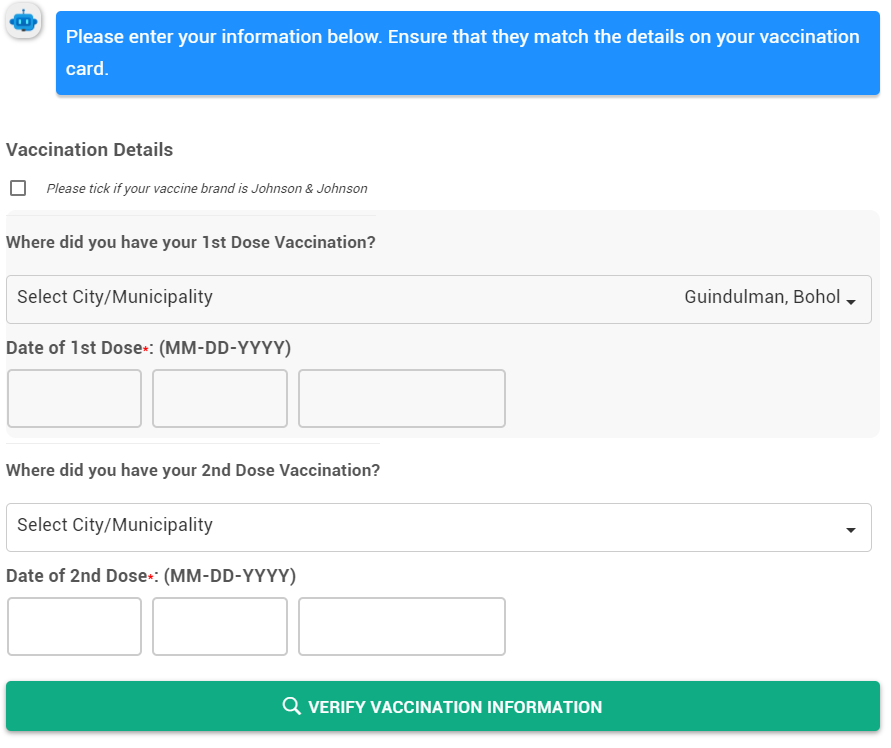Image resolution: width=891 pixels, height=748 pixels.
Task: Click the blue instruction message about vaccination card
Action: click(468, 53)
